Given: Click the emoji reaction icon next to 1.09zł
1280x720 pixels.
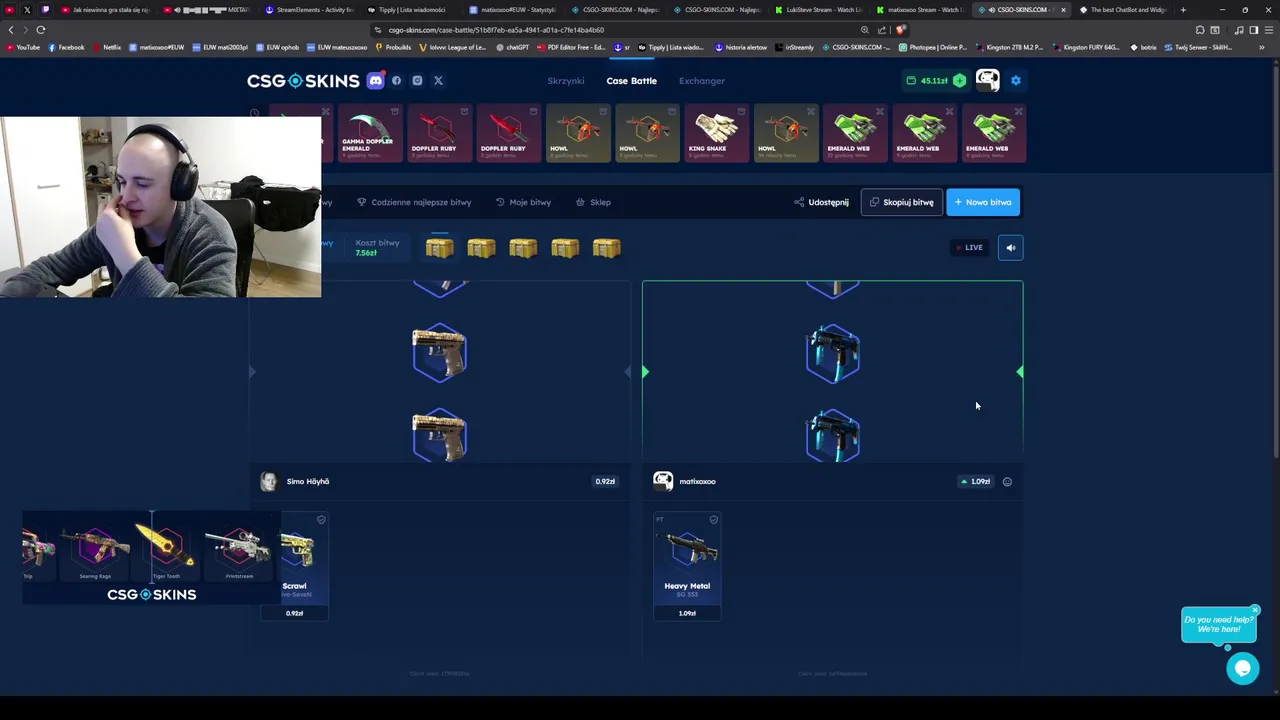Looking at the screenshot, I should click(x=1007, y=482).
